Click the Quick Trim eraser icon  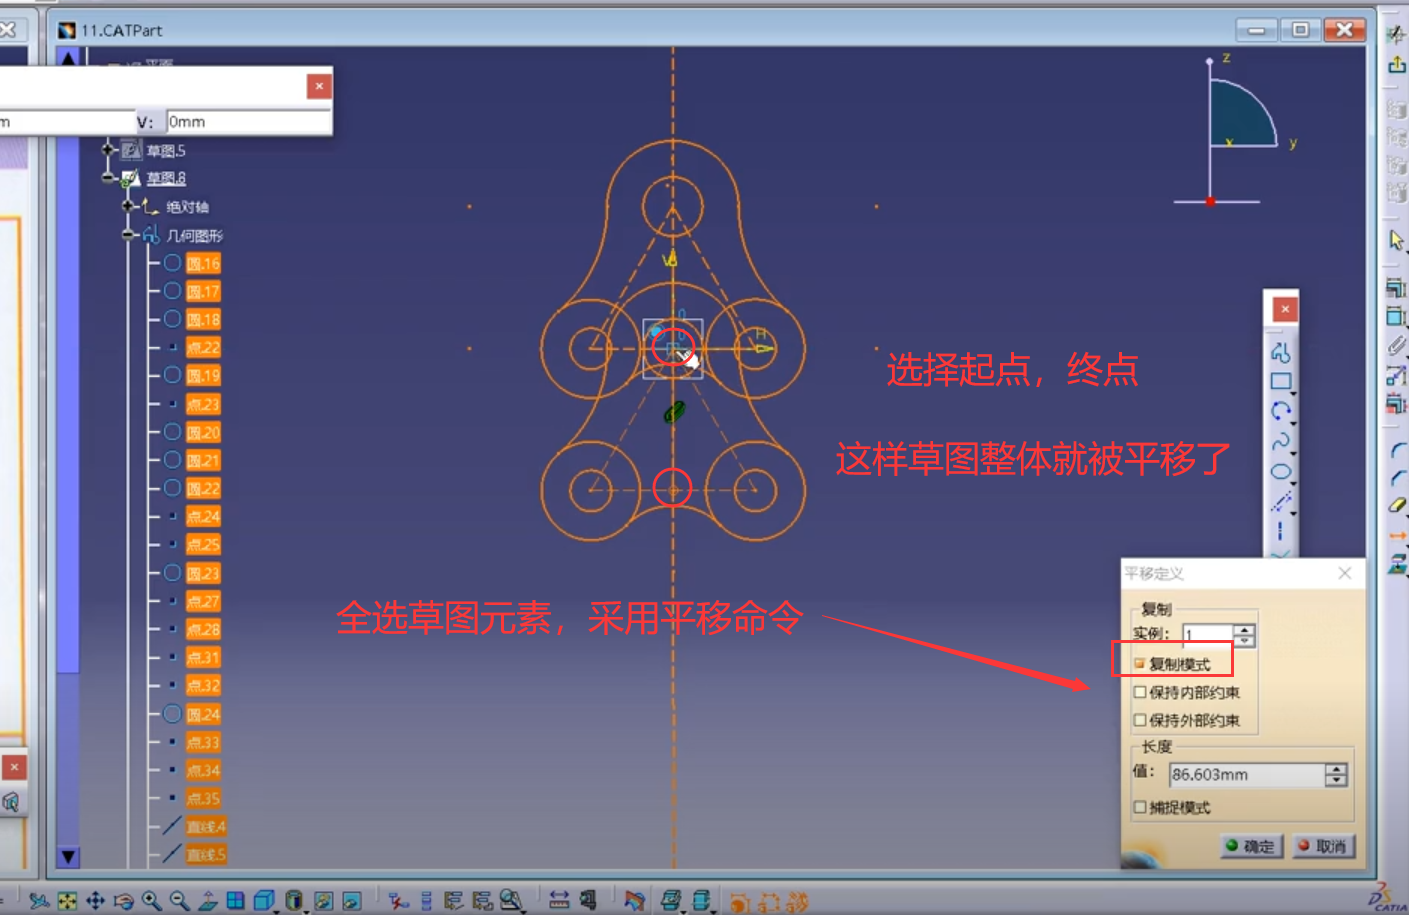(x=1397, y=506)
